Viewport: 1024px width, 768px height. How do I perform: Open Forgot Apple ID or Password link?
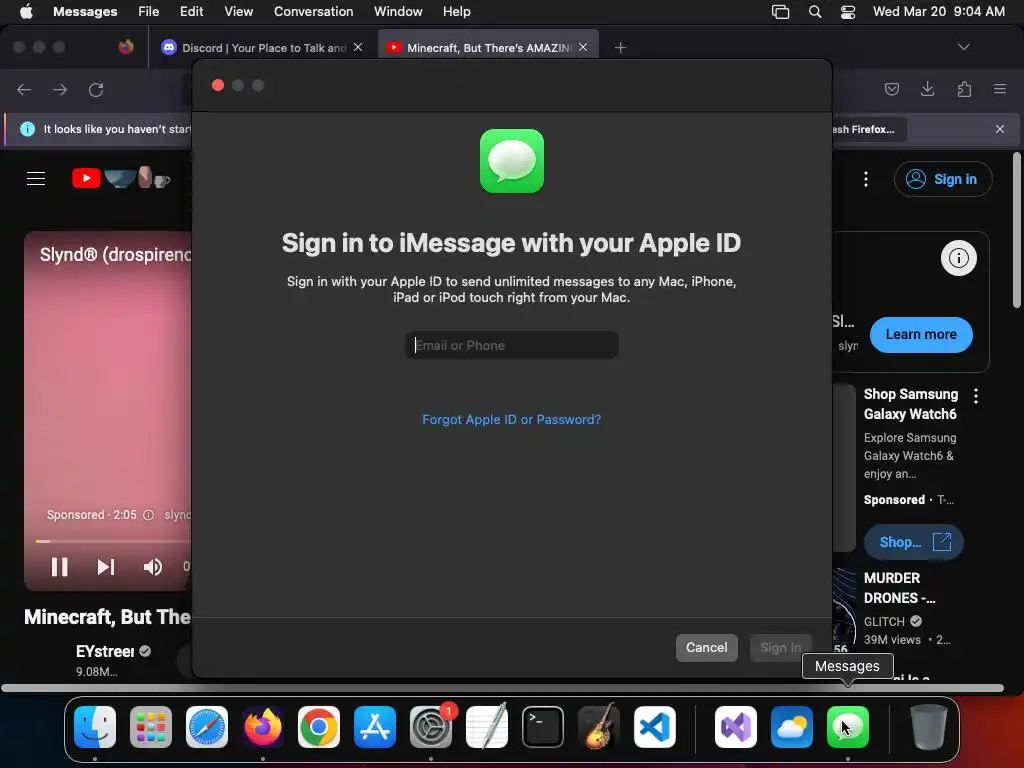click(511, 419)
